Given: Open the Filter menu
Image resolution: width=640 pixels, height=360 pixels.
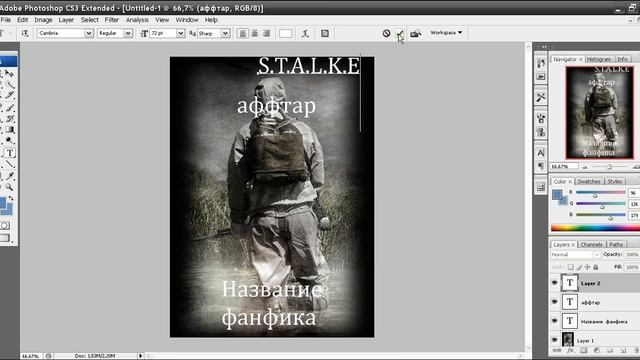Looking at the screenshot, I should (111, 20).
